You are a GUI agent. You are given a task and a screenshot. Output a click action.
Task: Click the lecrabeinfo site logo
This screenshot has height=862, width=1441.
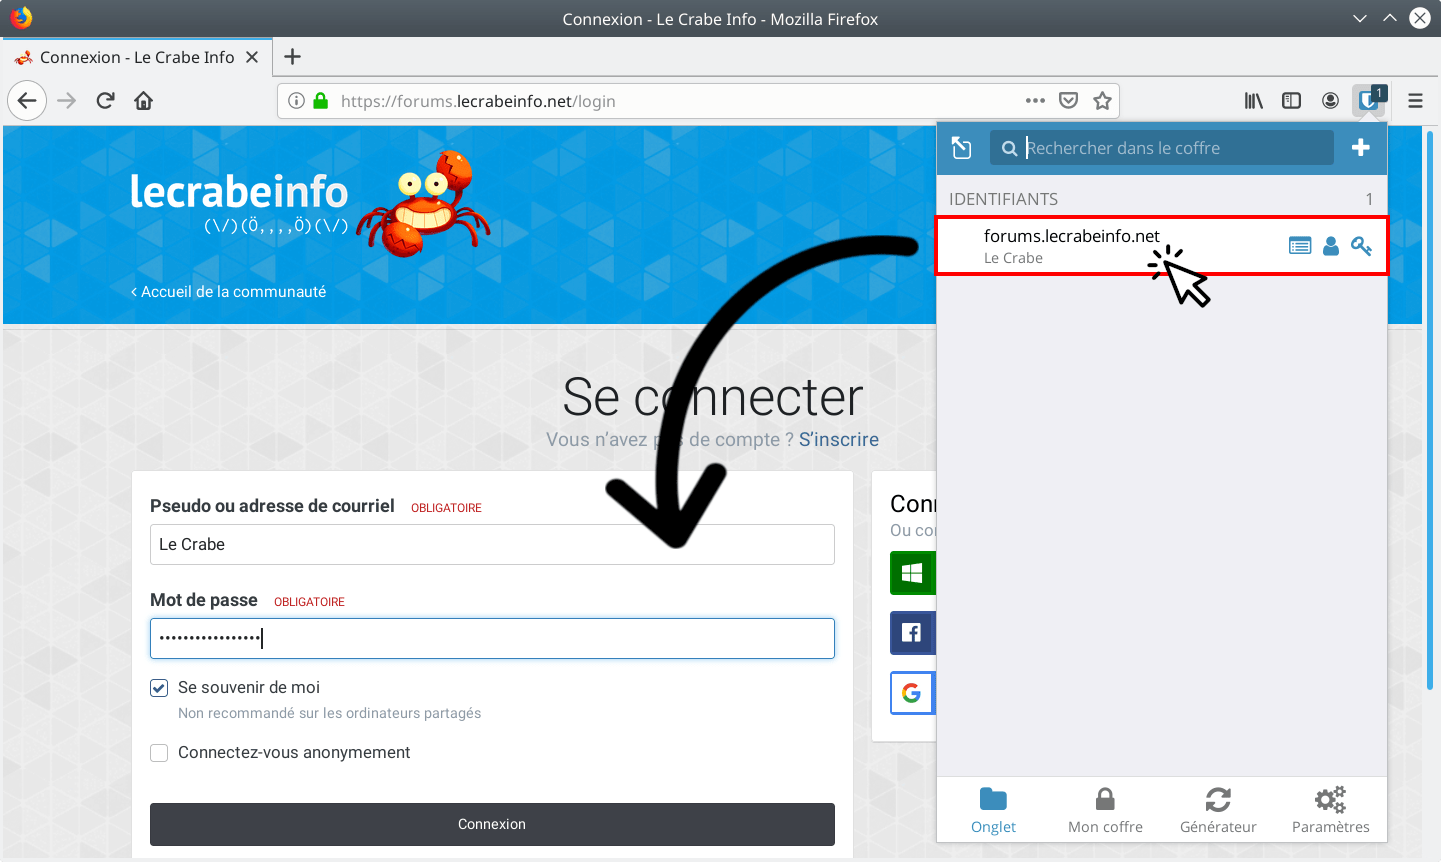pos(310,204)
